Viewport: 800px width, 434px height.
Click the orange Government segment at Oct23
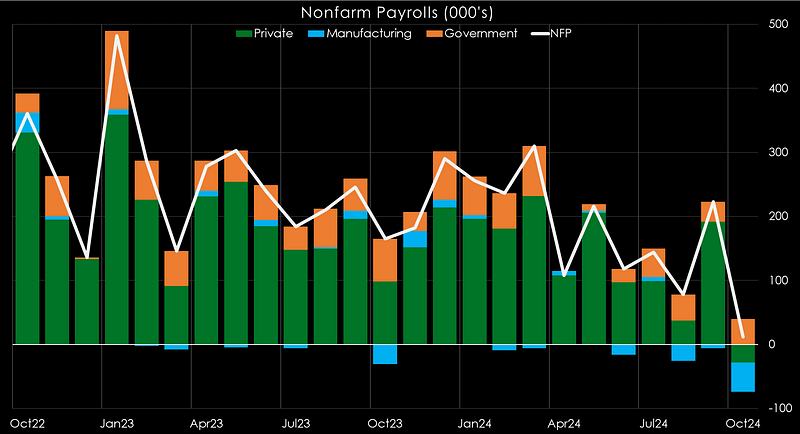click(384, 260)
